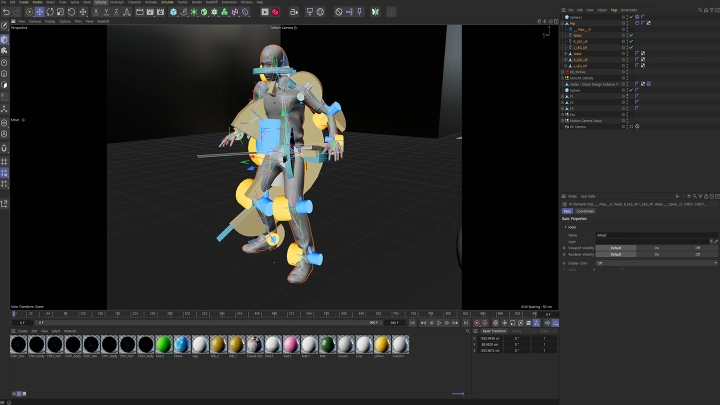Screen dimensions: 720x405
Task: Toggle the X axis lock
Action: click(x=96, y=12)
